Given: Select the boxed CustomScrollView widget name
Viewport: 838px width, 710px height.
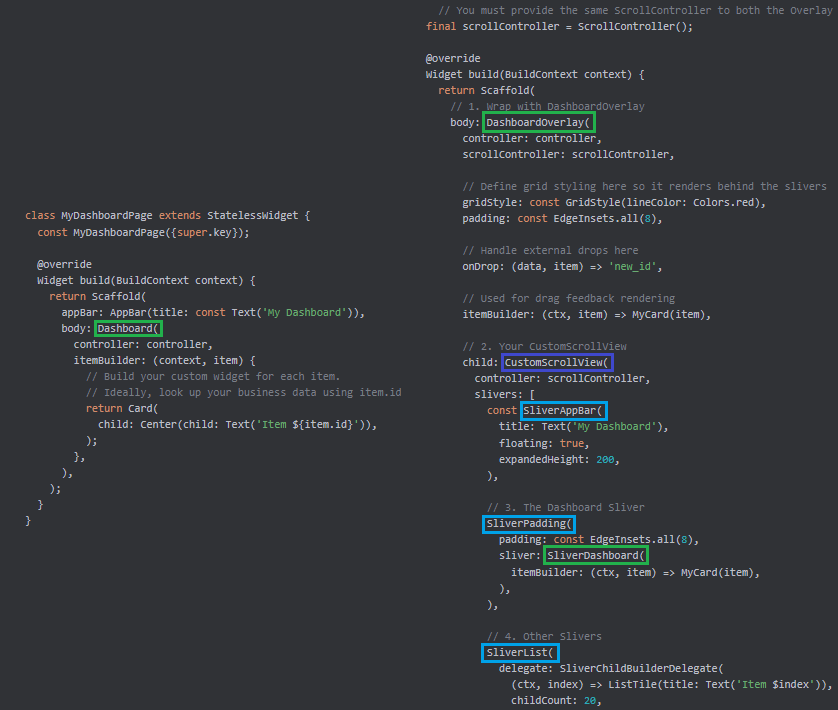Looking at the screenshot, I should [557, 362].
